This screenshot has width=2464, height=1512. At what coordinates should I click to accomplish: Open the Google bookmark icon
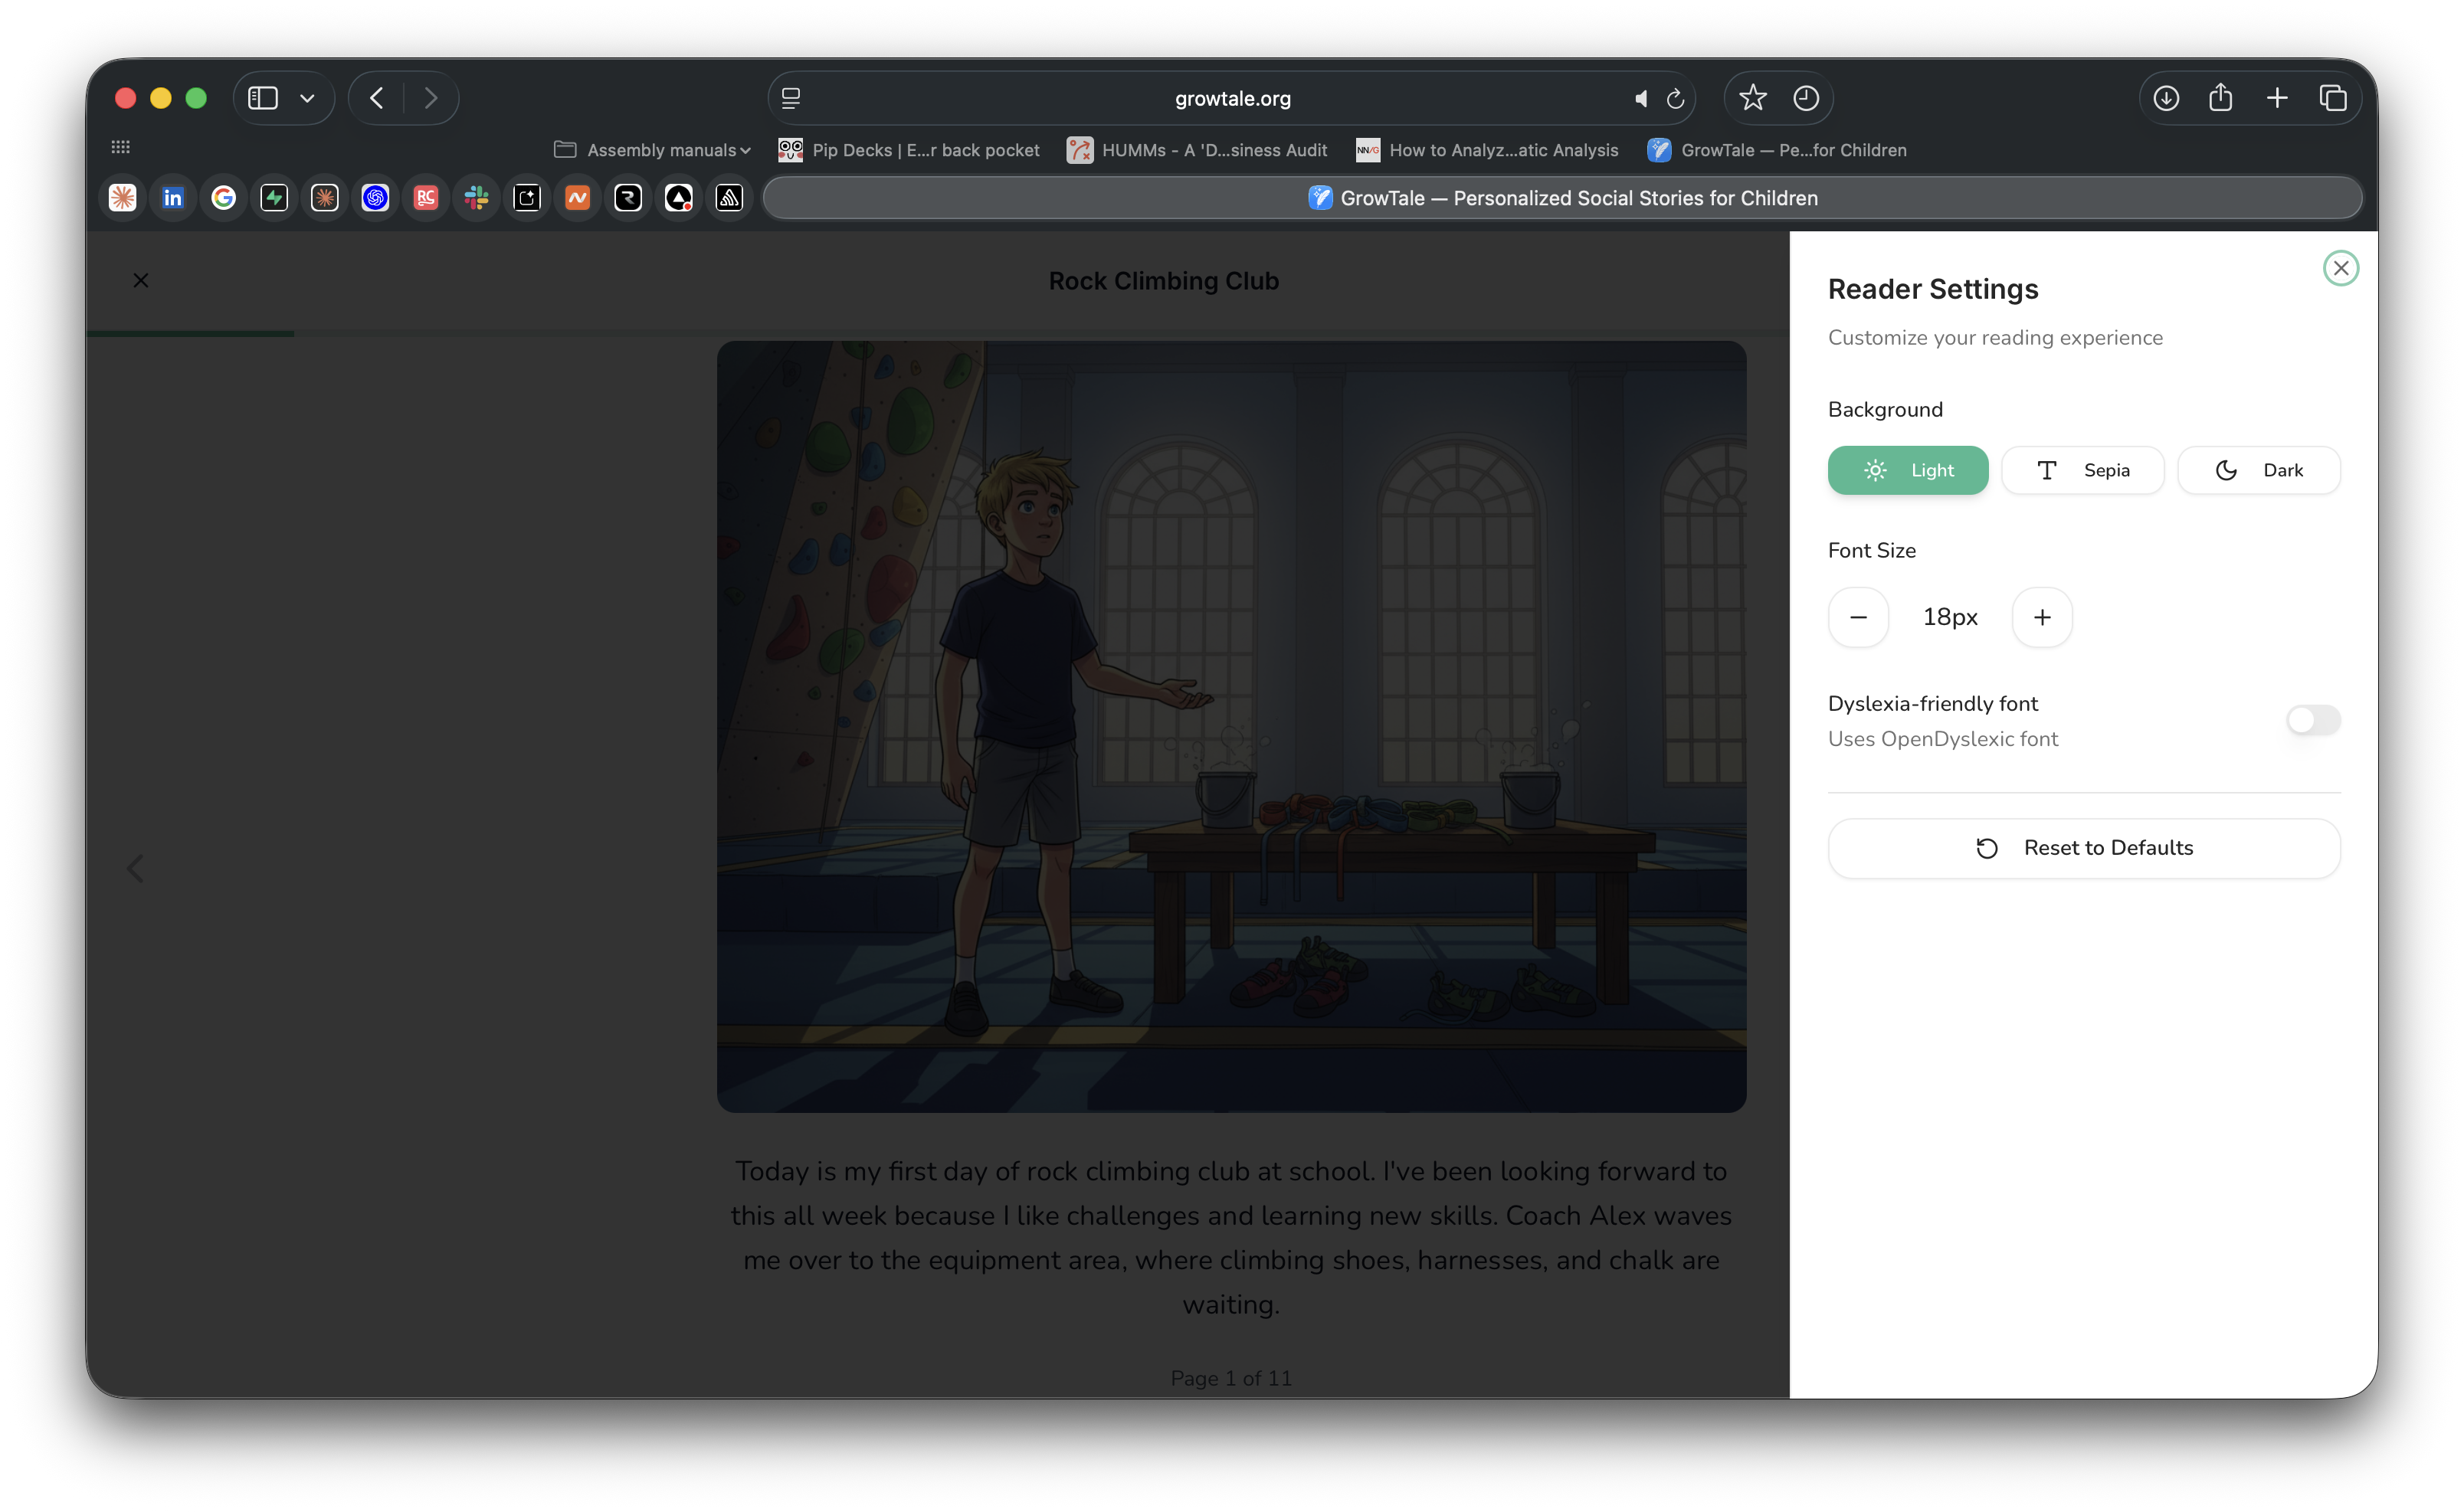tap(223, 197)
